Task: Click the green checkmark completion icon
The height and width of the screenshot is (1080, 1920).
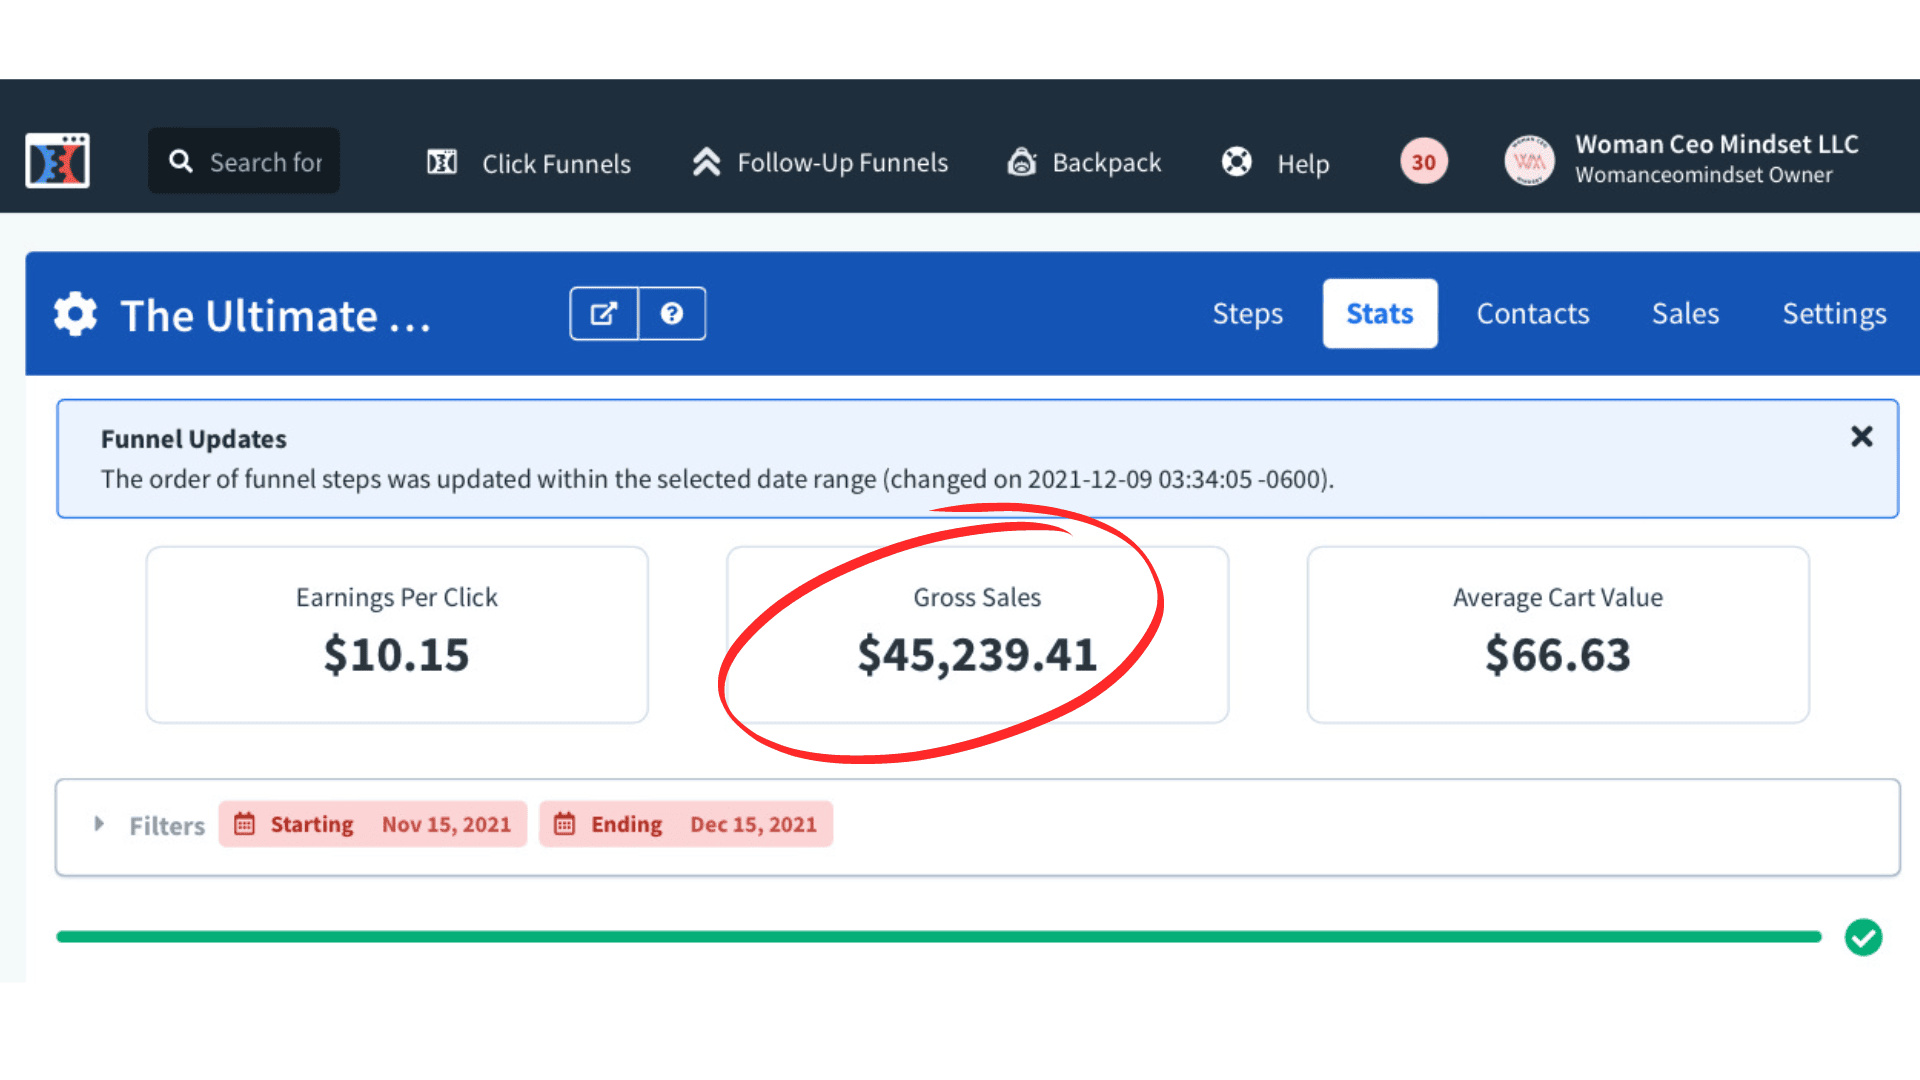Action: tap(1863, 937)
